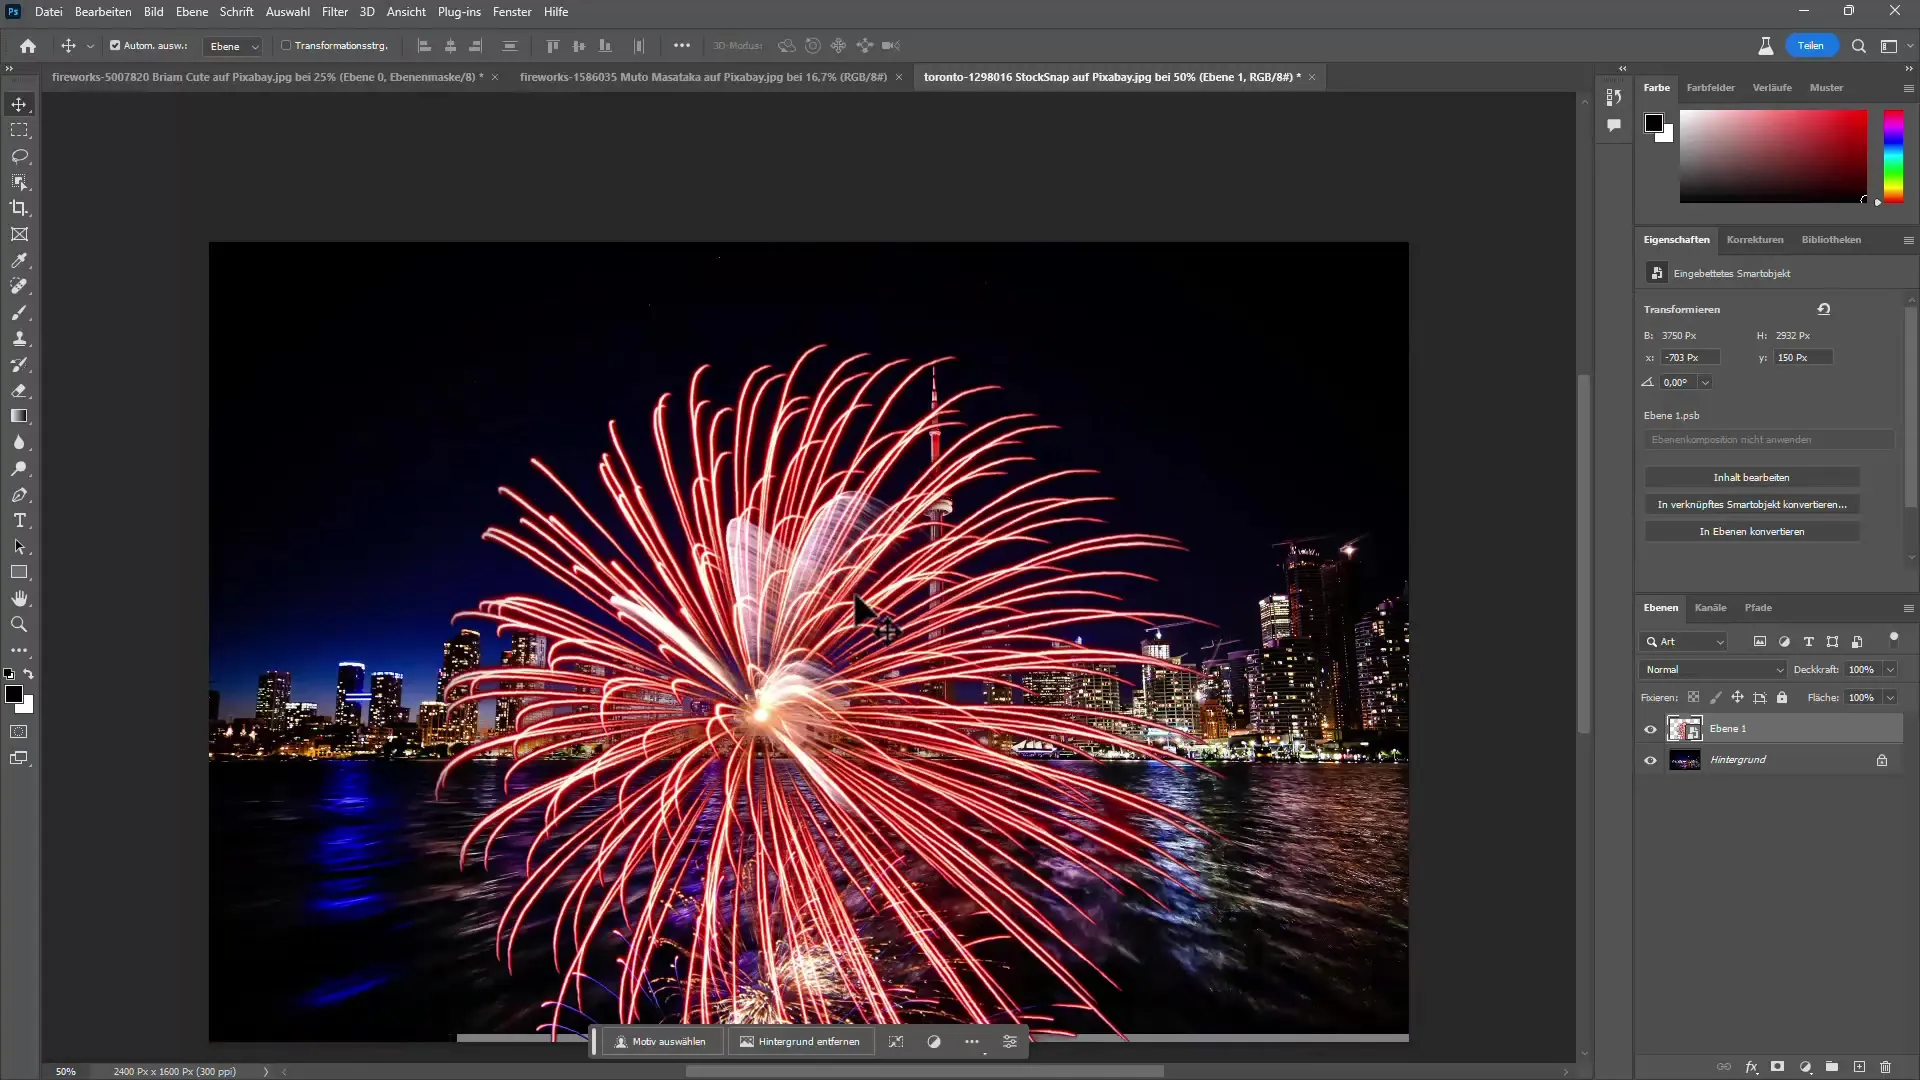Expand the Korrekturen tab
The width and height of the screenshot is (1920, 1080).
click(1754, 239)
